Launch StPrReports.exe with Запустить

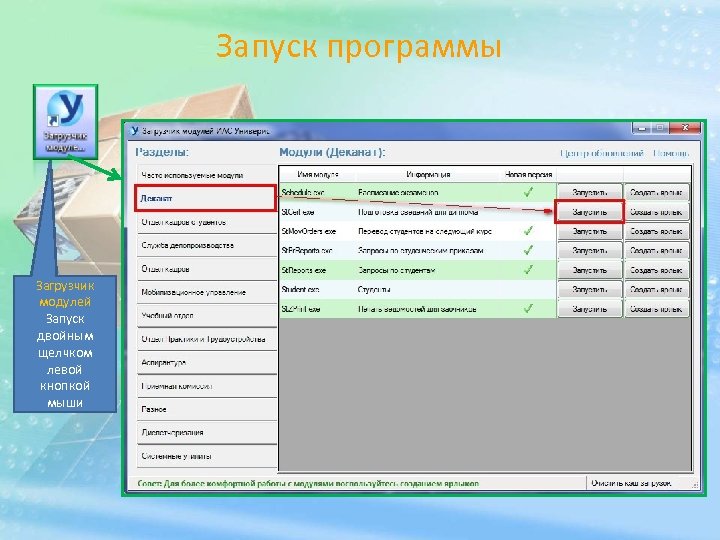590,251
